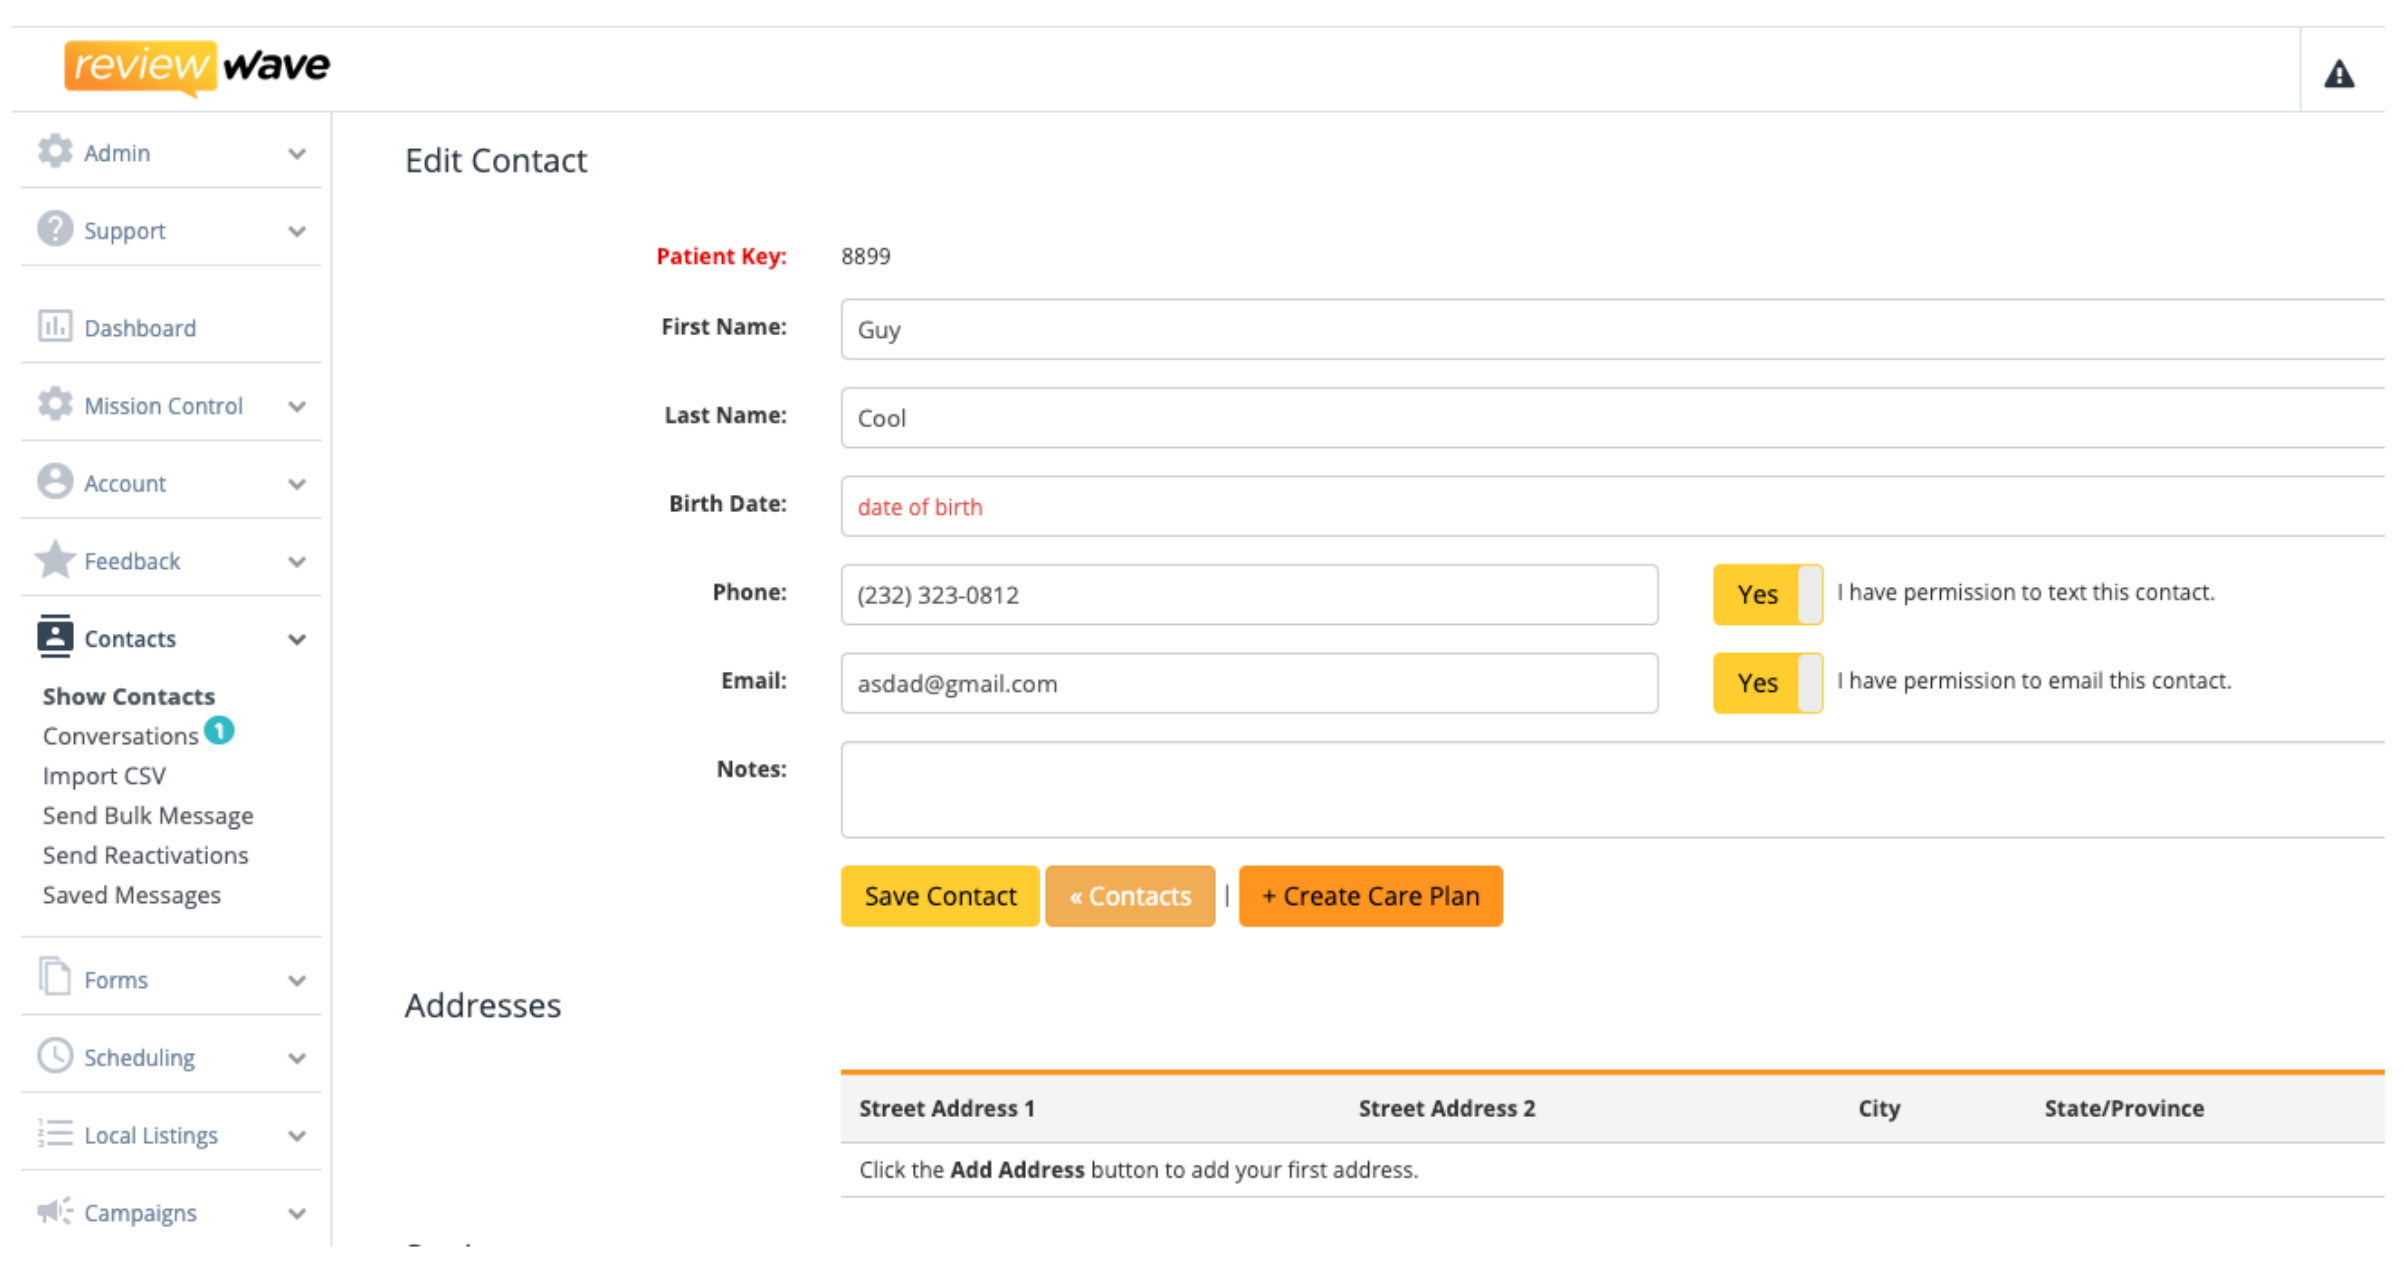
Task: Click the Support question mark icon
Action: click(55, 229)
